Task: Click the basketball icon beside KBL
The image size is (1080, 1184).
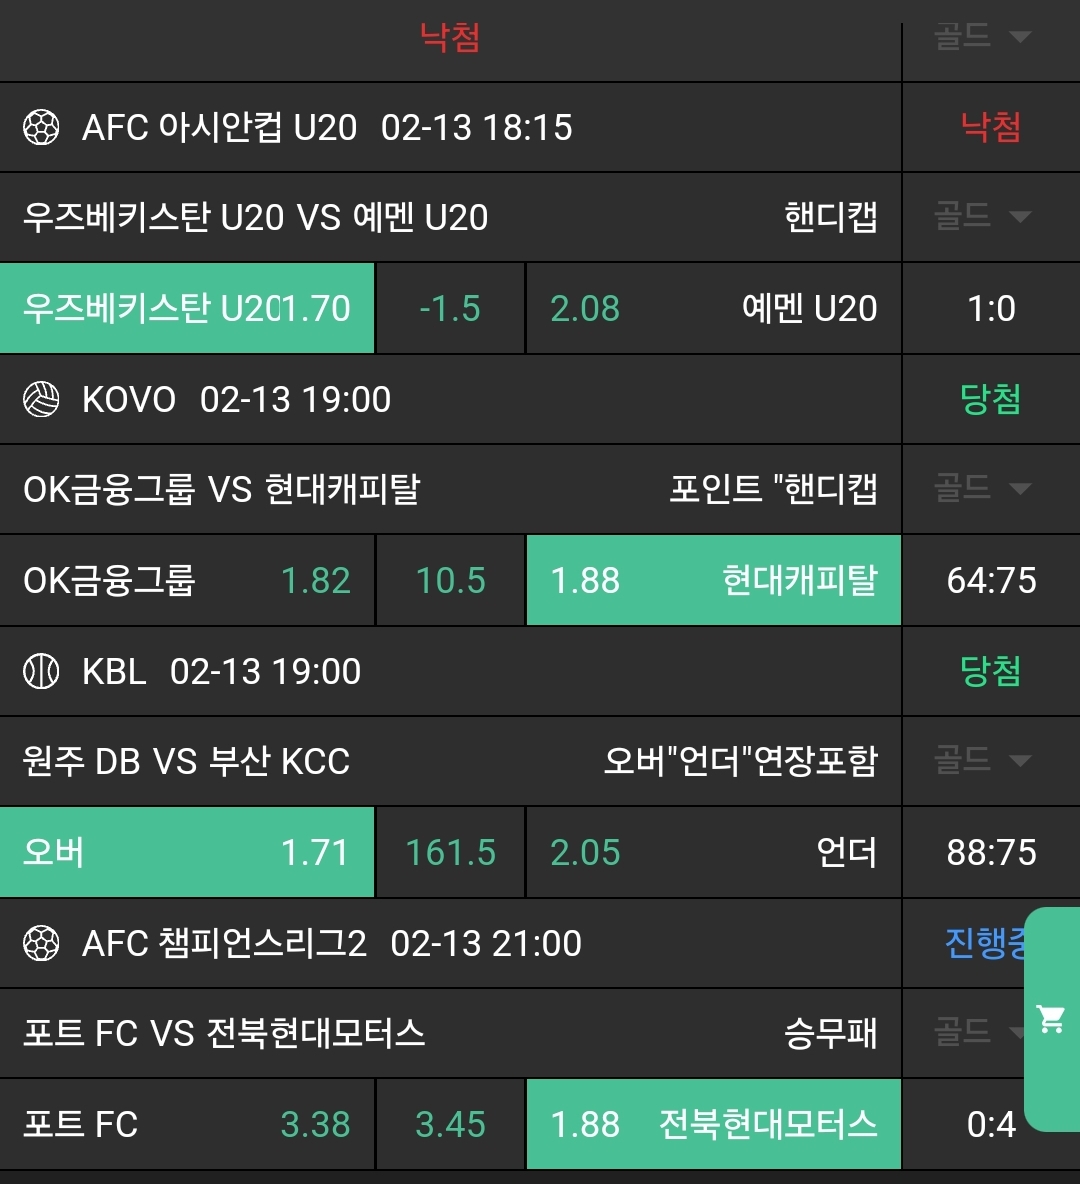Action: (x=41, y=672)
